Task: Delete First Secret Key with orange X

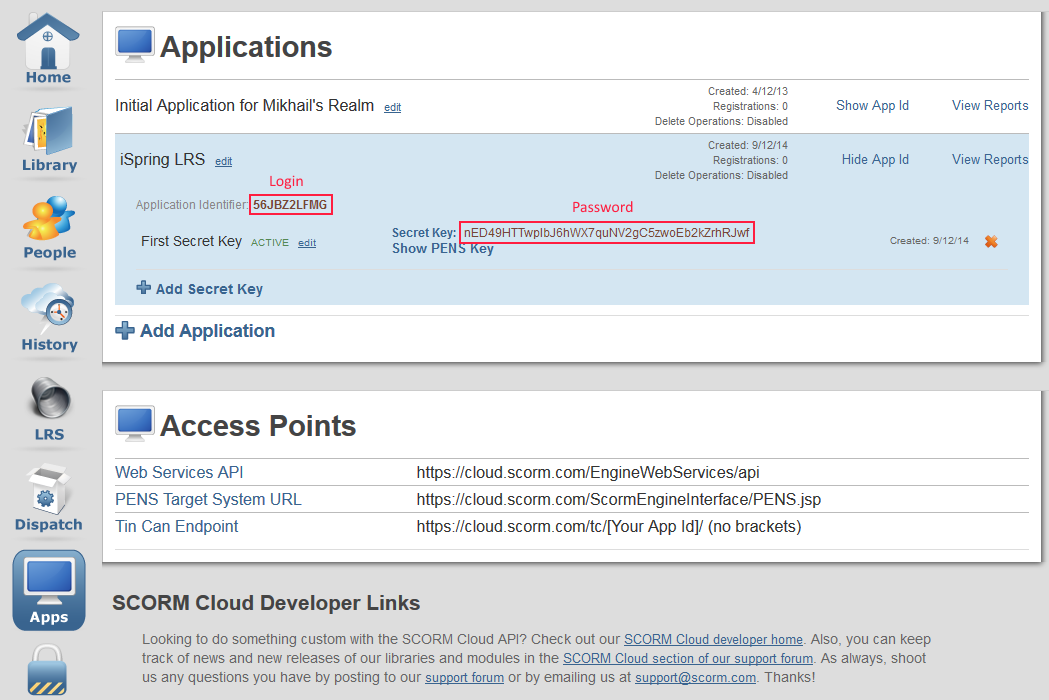Action: tap(991, 241)
